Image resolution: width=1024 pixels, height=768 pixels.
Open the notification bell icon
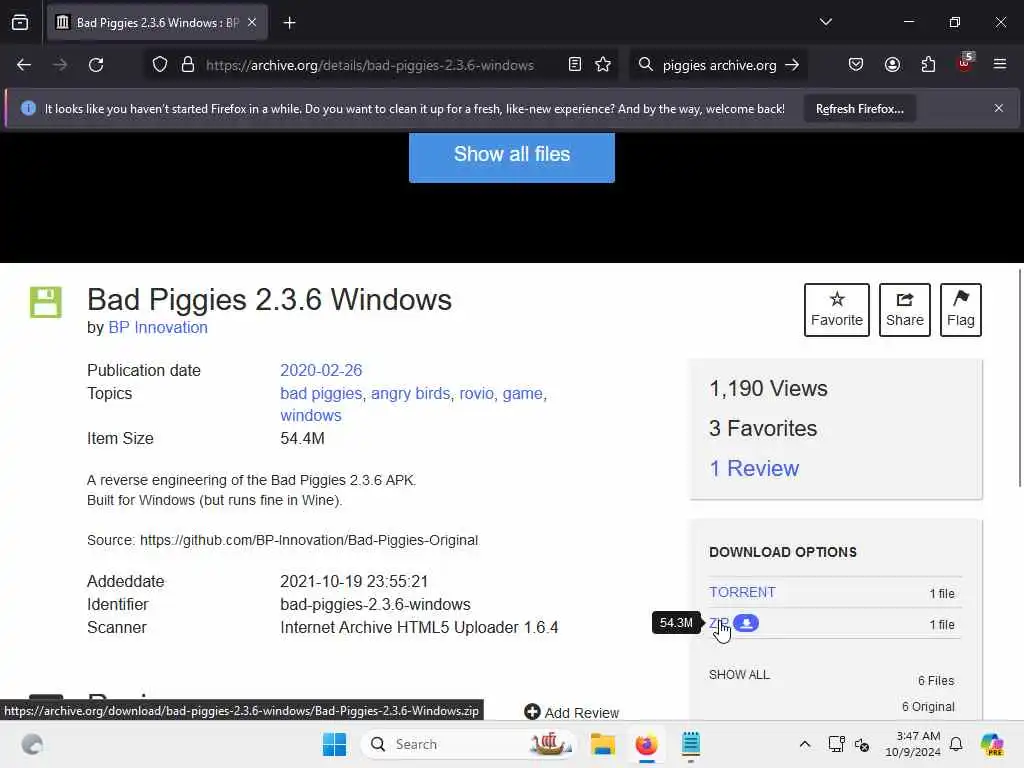tap(956, 744)
